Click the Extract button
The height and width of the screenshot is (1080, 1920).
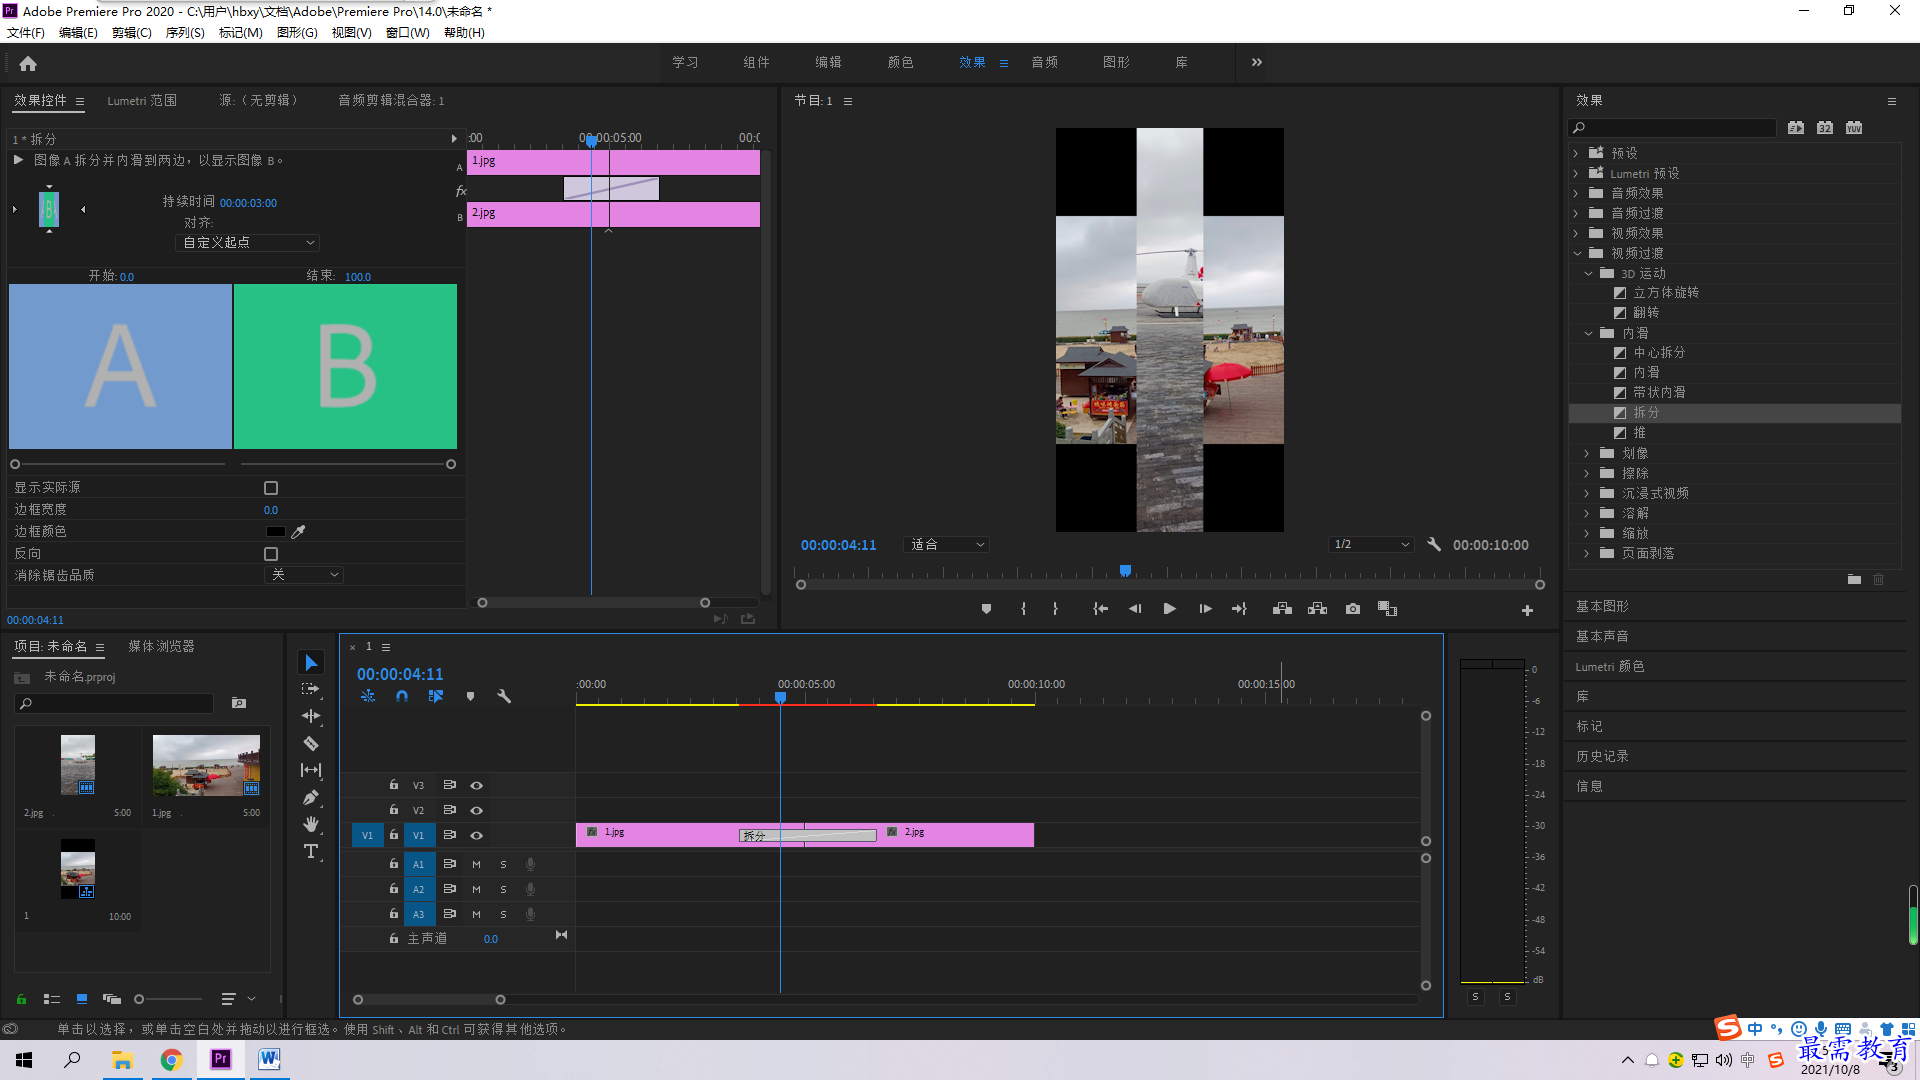tap(1317, 609)
